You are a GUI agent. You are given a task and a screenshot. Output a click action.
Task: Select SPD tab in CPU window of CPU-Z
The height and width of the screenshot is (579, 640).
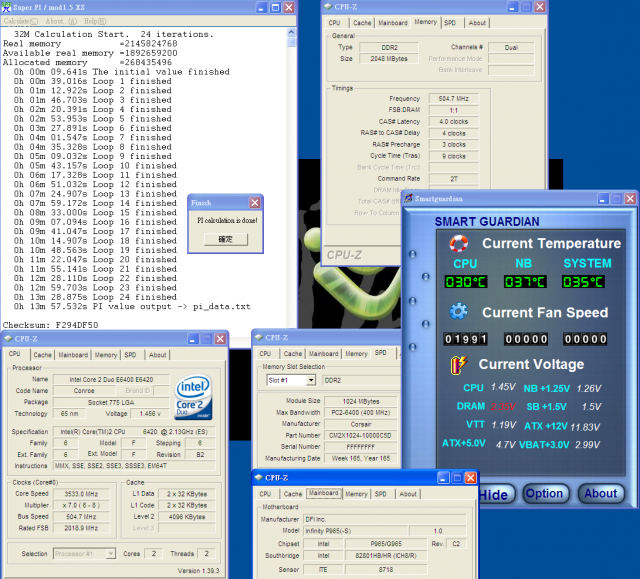pyautogui.click(x=130, y=355)
